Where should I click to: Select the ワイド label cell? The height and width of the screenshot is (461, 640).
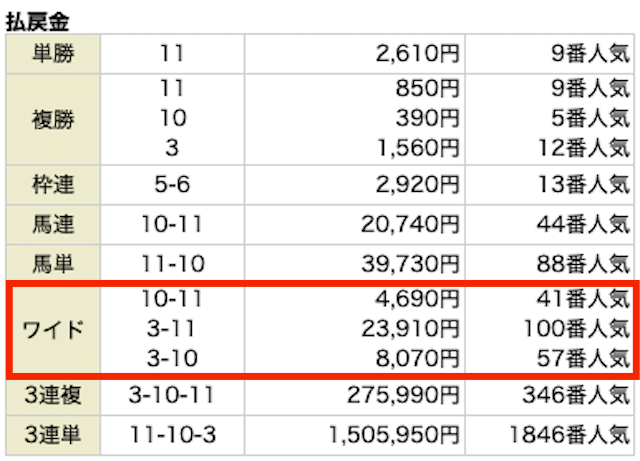(x=53, y=330)
